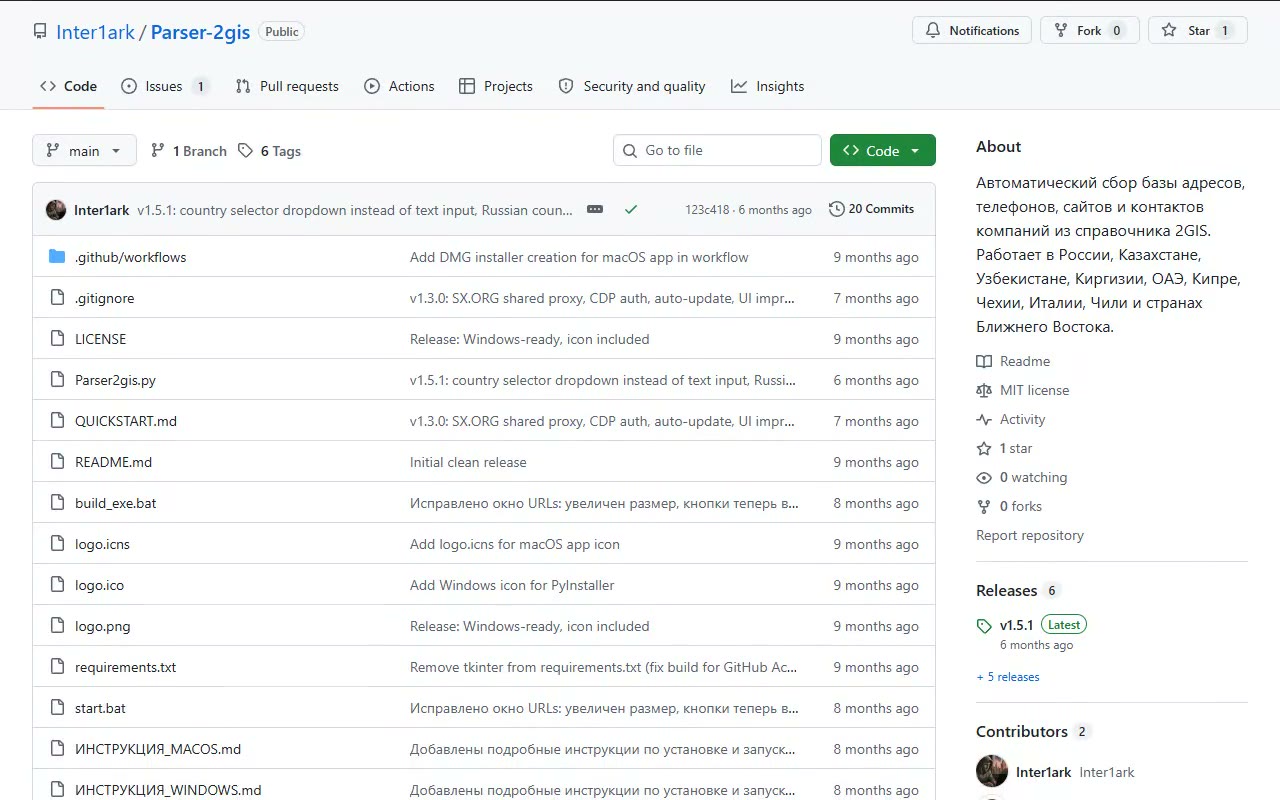Click Report repository link
The width and height of the screenshot is (1280, 800).
tap(1030, 535)
